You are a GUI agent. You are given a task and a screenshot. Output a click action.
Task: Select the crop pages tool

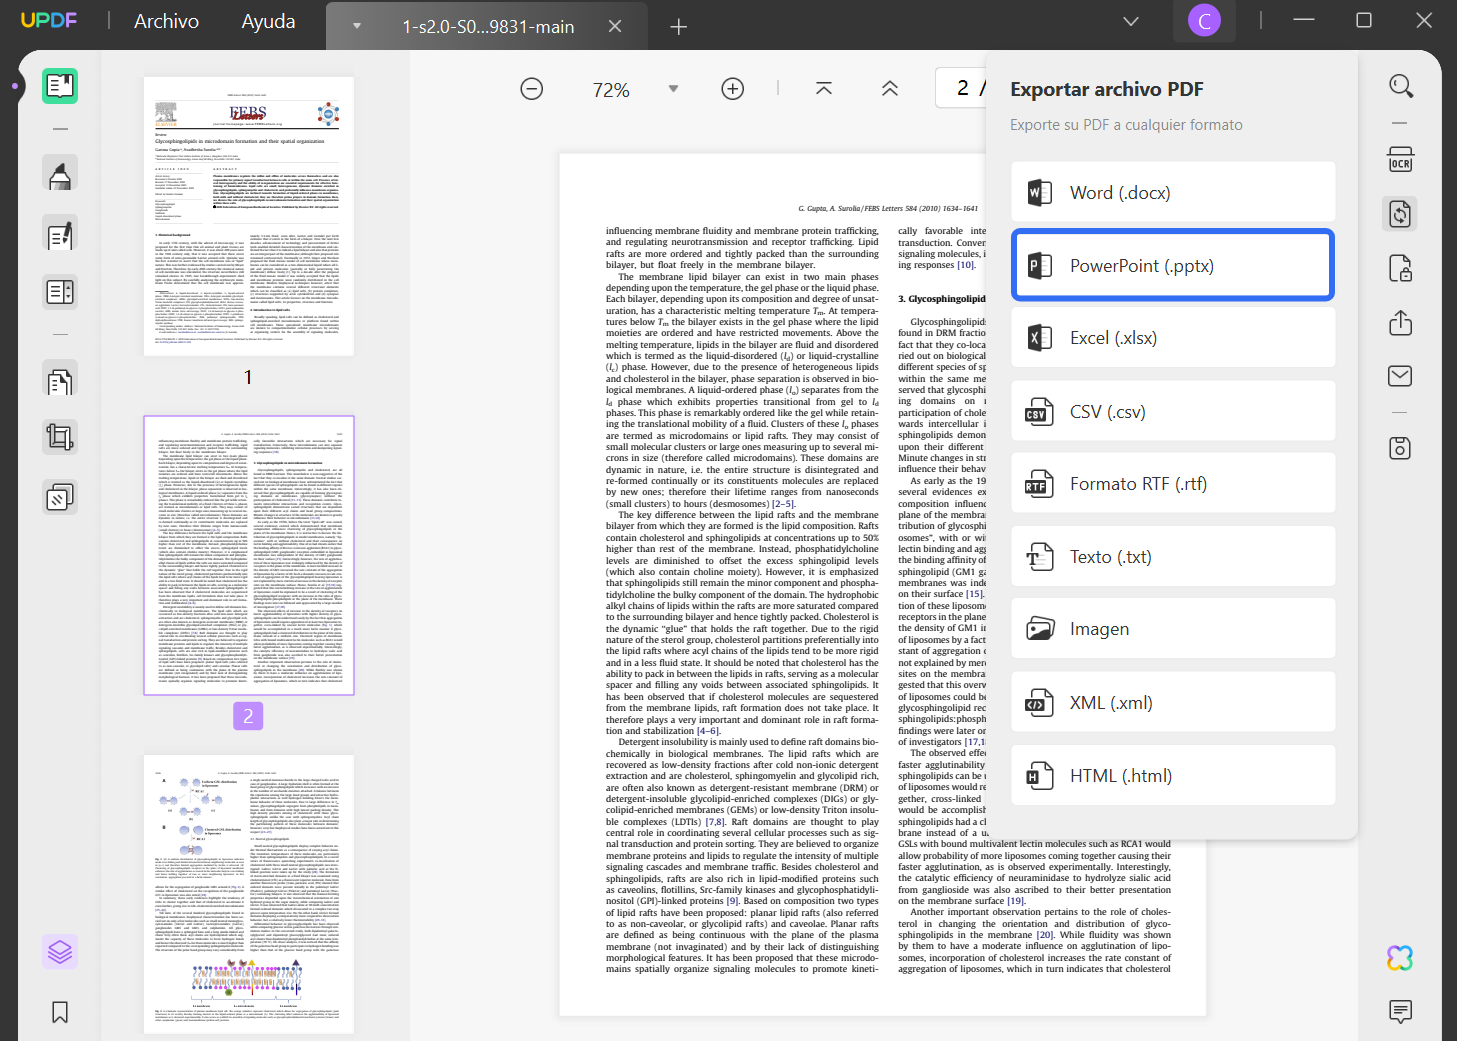pyautogui.click(x=60, y=437)
